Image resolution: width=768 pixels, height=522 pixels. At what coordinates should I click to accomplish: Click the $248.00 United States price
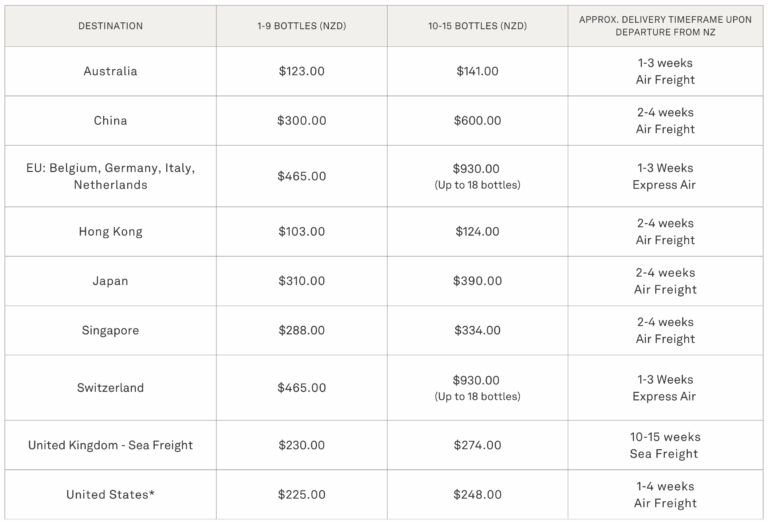(x=477, y=495)
